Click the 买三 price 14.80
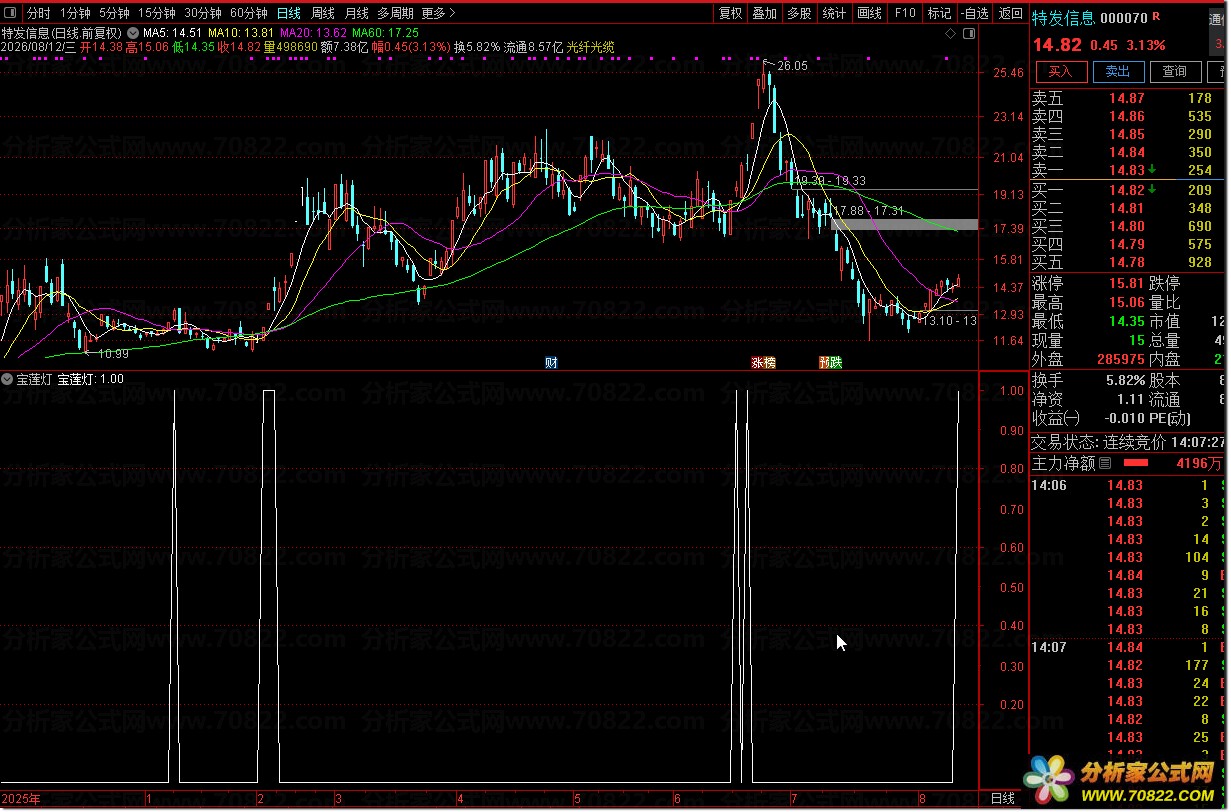Image resolution: width=1231 pixels, height=812 pixels. click(x=1126, y=226)
